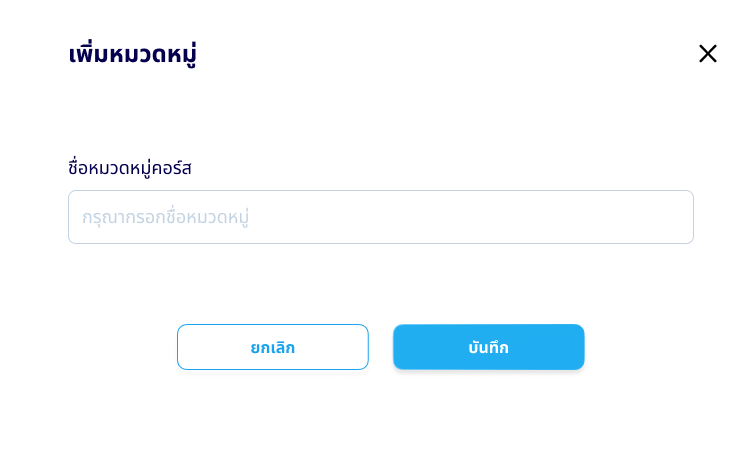
Task: Click the heading text เพิ่มหมวดหมู่
Action: (132, 54)
